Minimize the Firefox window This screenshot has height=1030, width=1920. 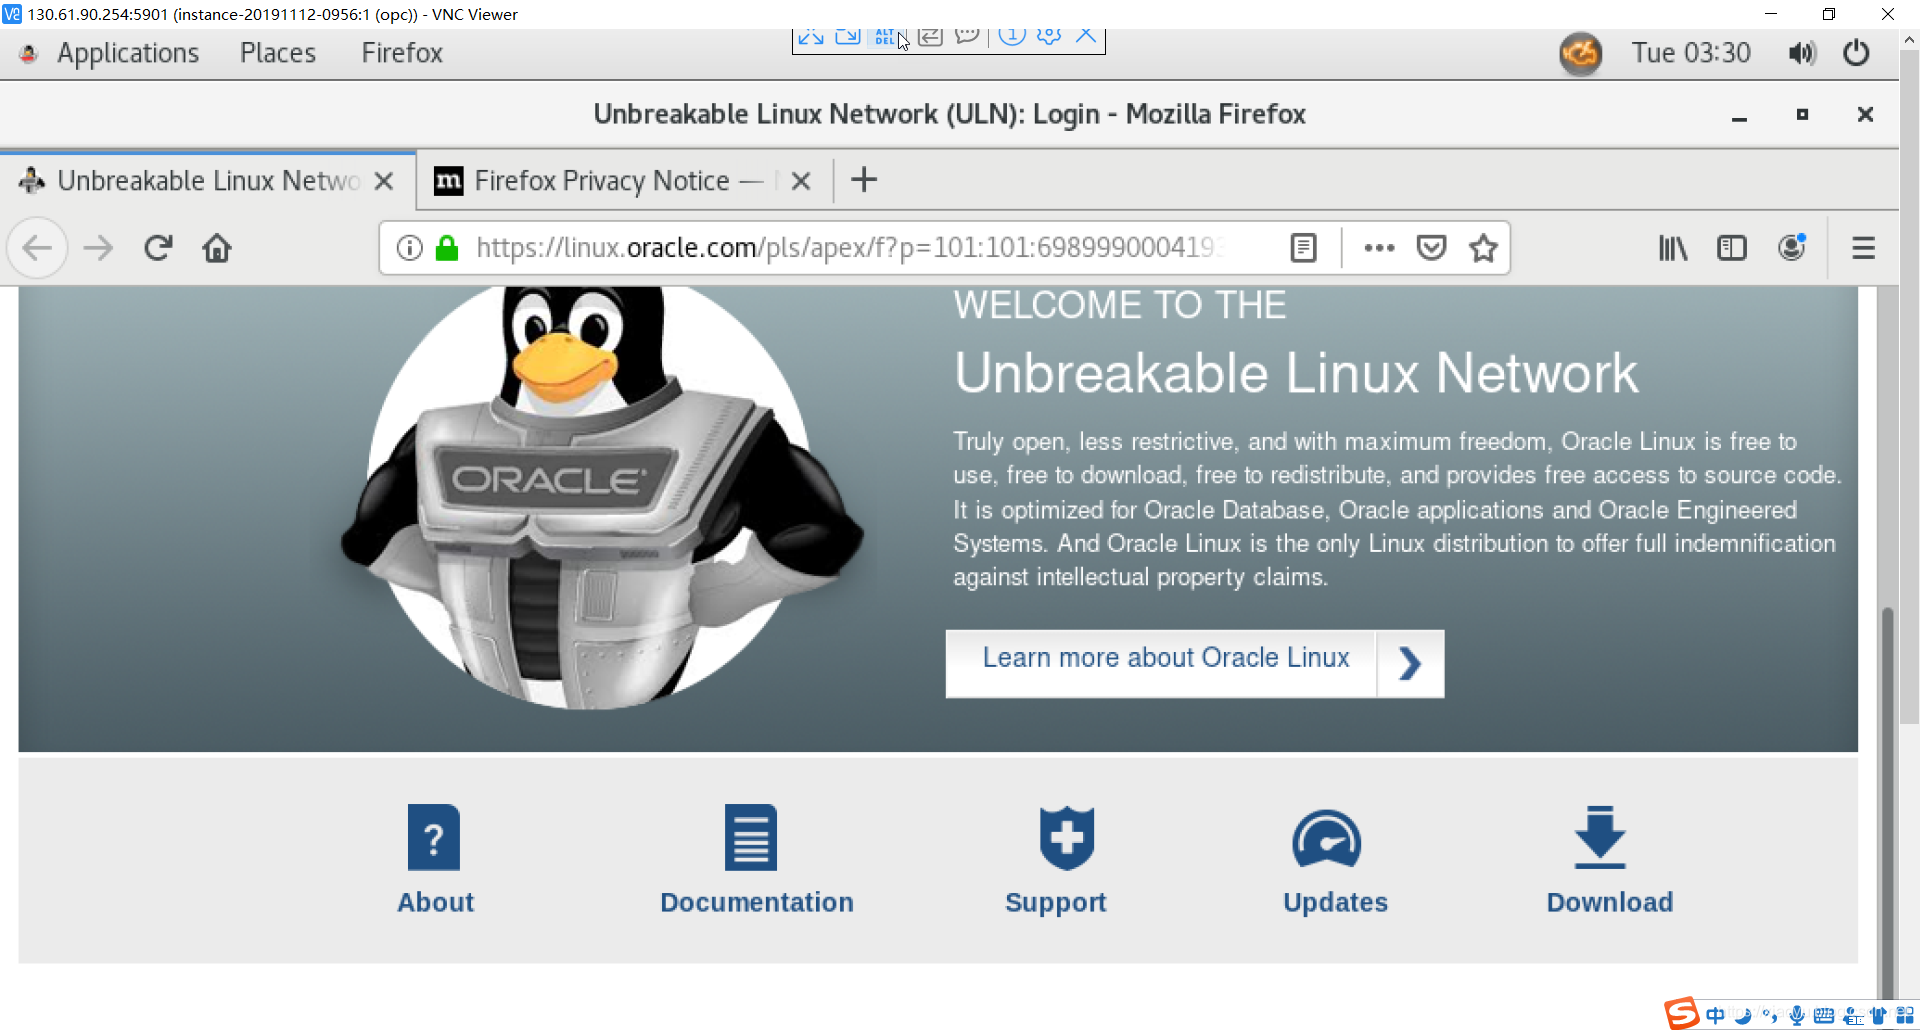click(x=1739, y=115)
